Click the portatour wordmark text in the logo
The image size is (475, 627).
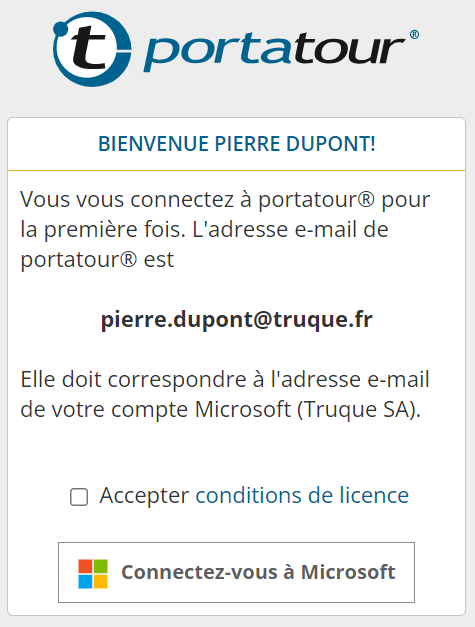275,50
